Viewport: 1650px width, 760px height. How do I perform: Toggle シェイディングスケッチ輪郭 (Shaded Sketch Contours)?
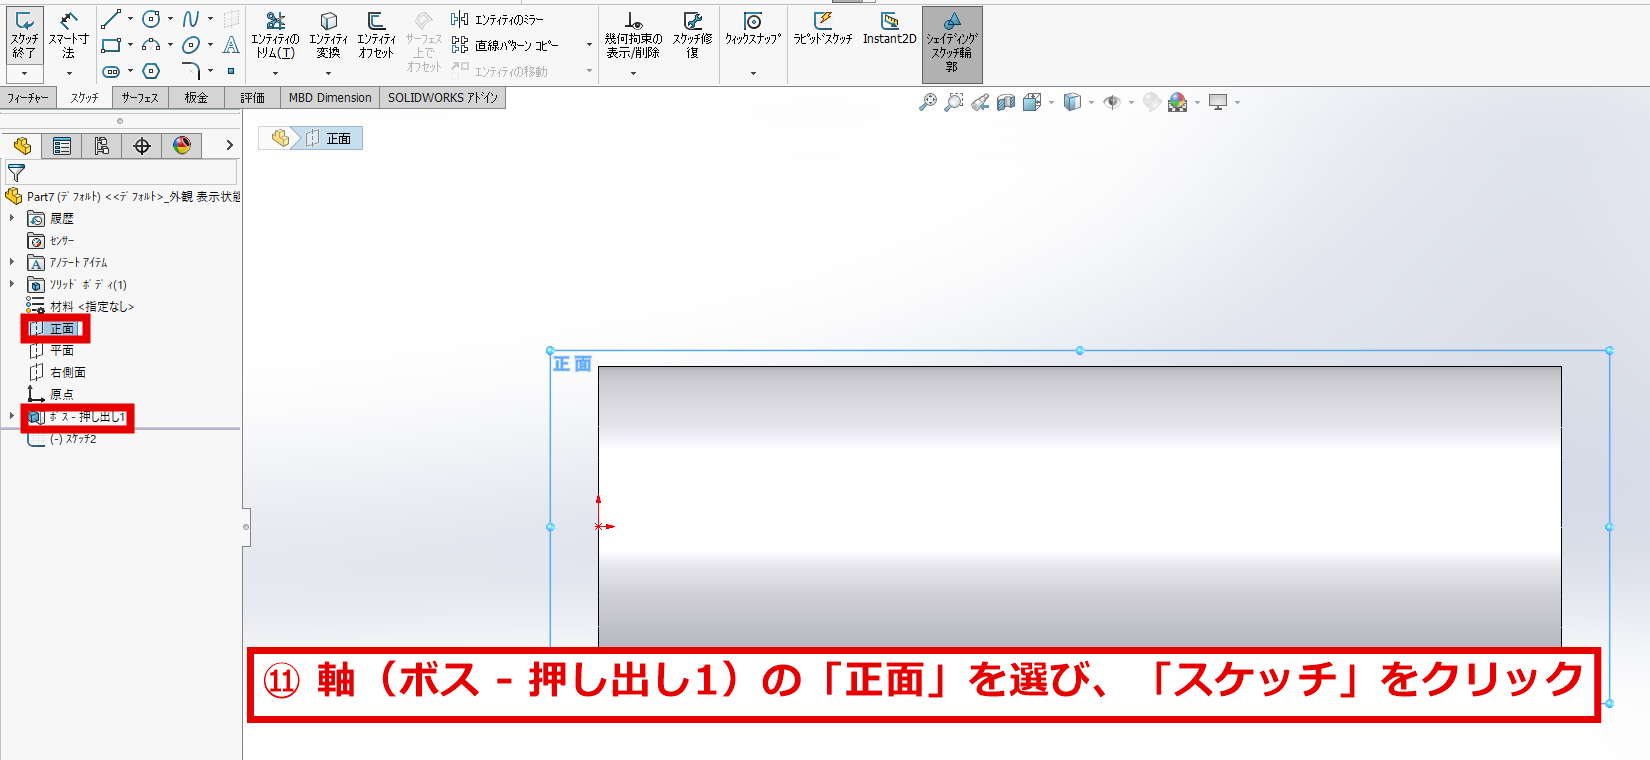(952, 44)
